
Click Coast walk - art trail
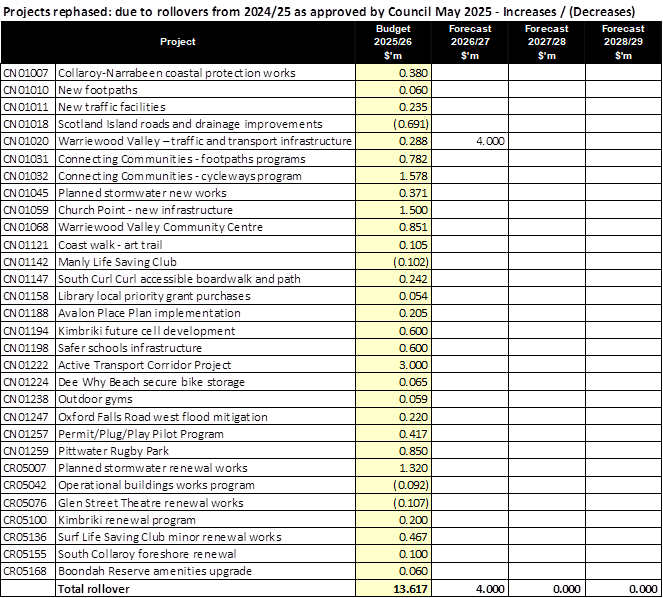coord(110,245)
